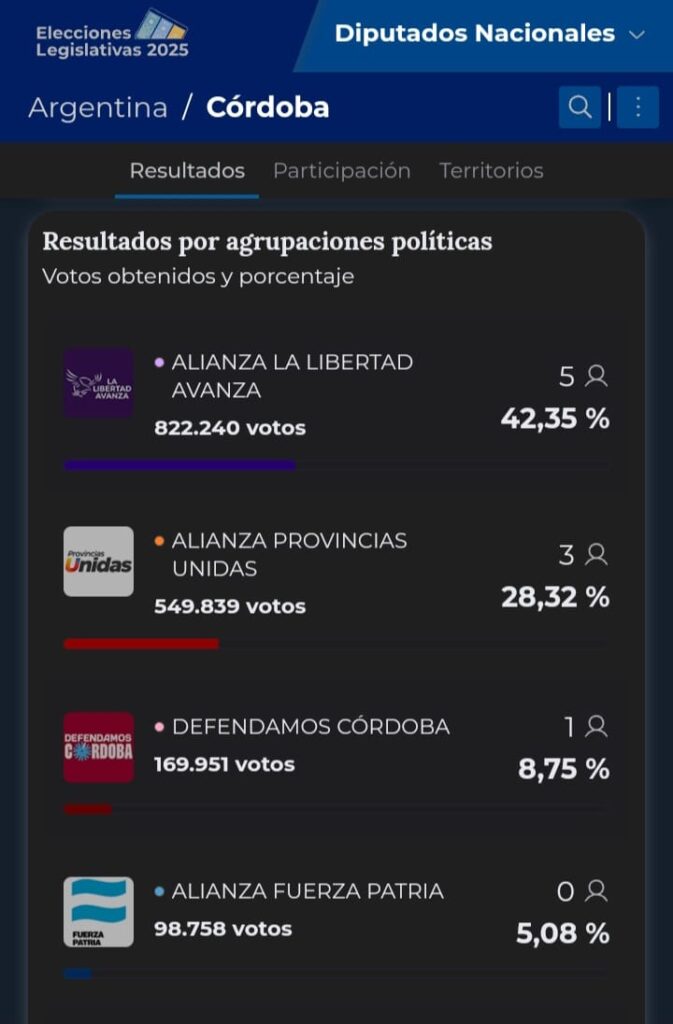Switch to the Territorios tab

[x=491, y=171]
